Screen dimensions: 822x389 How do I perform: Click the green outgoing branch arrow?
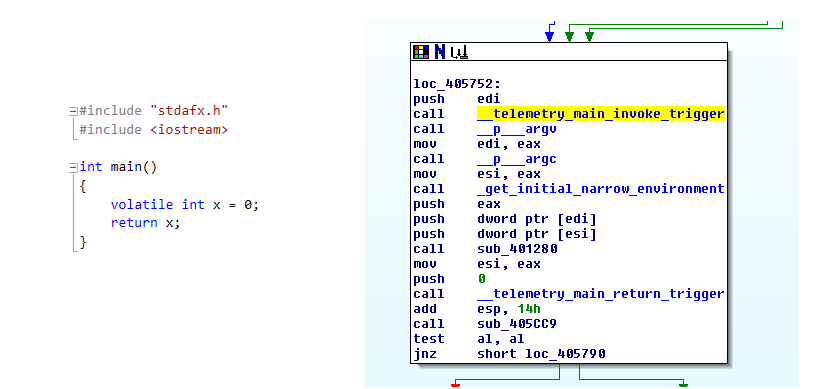click(x=683, y=384)
